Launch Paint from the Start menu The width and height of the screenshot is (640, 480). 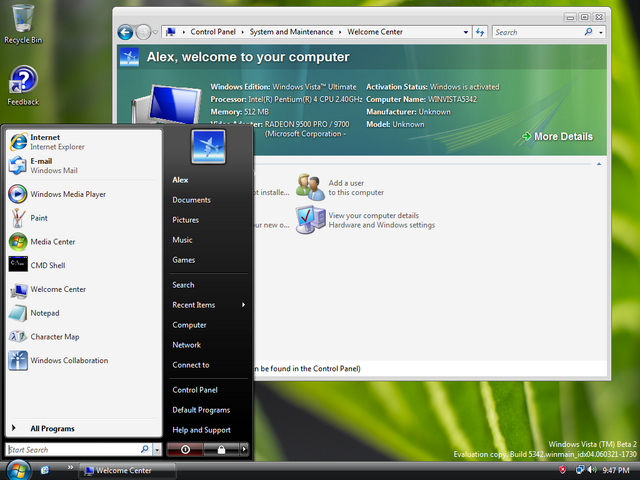[83, 218]
